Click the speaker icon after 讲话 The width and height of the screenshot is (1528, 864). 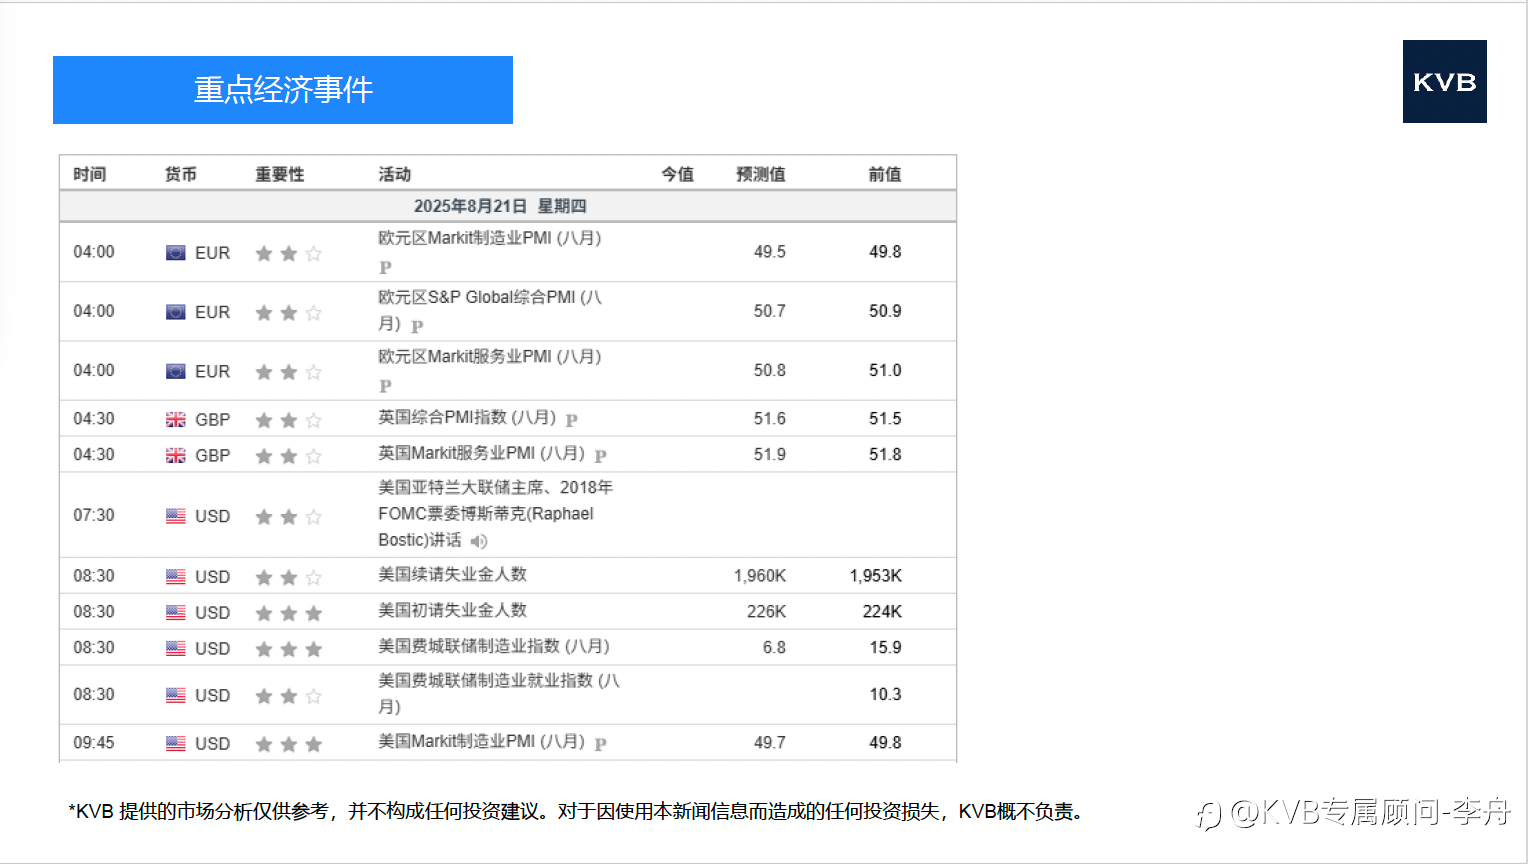click(479, 541)
